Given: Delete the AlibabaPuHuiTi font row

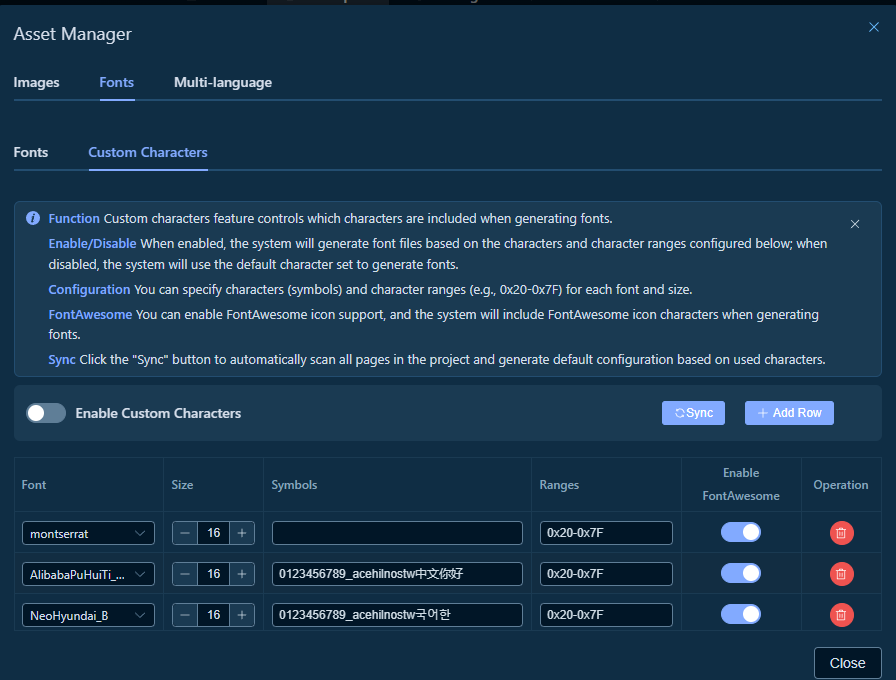Looking at the screenshot, I should point(843,573).
